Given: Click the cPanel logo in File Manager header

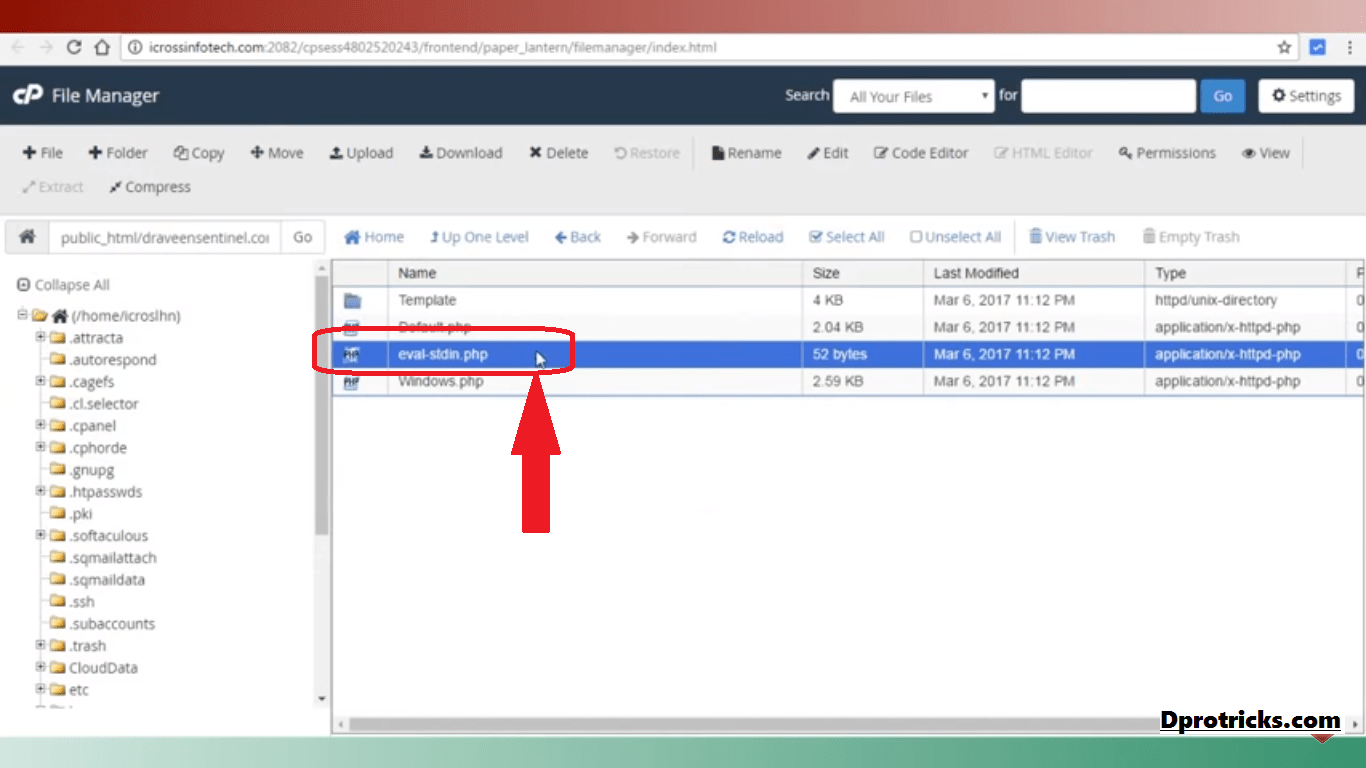Looking at the screenshot, I should pos(27,95).
